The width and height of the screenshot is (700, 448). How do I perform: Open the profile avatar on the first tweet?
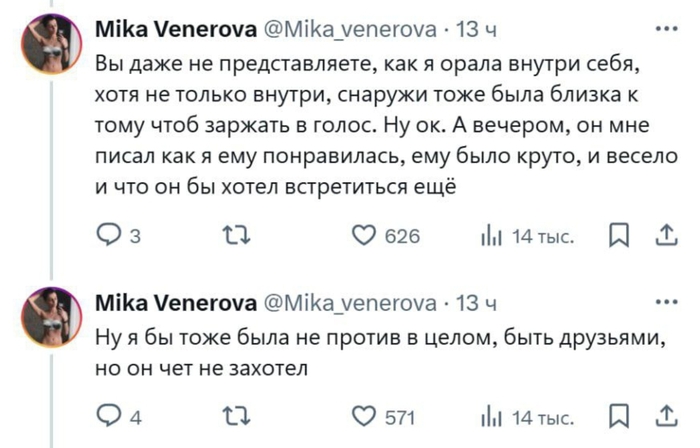point(53,45)
